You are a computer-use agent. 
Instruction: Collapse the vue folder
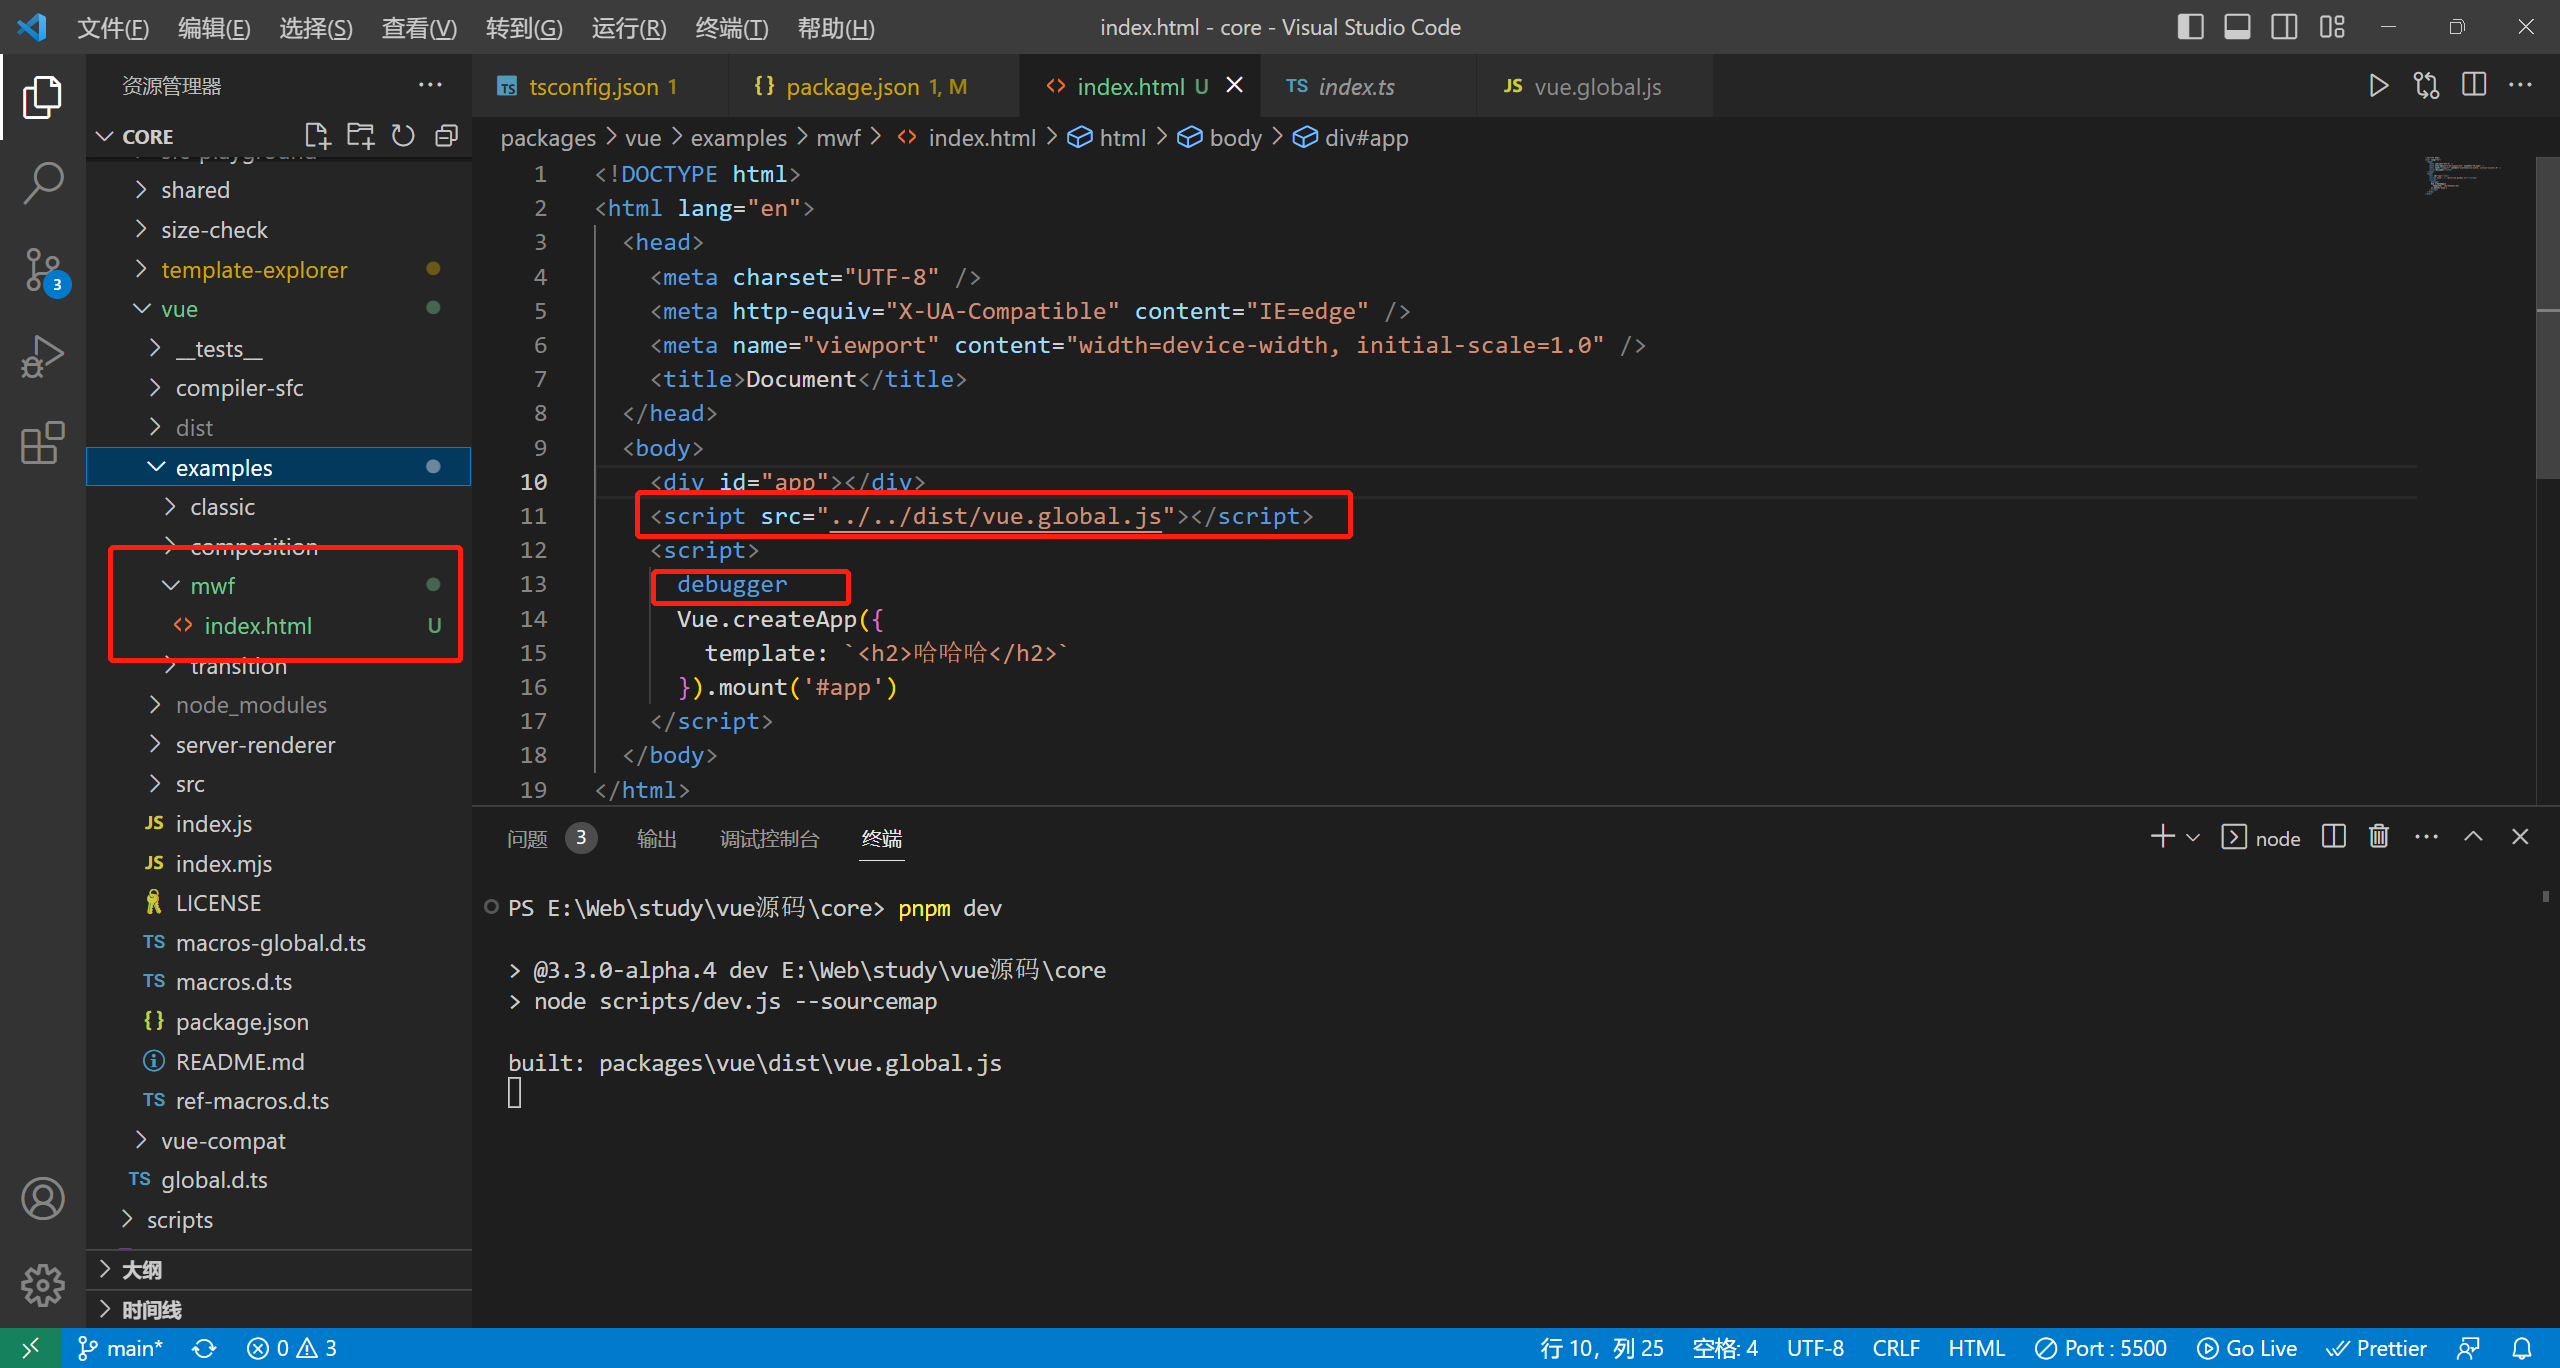pyautogui.click(x=280, y=309)
